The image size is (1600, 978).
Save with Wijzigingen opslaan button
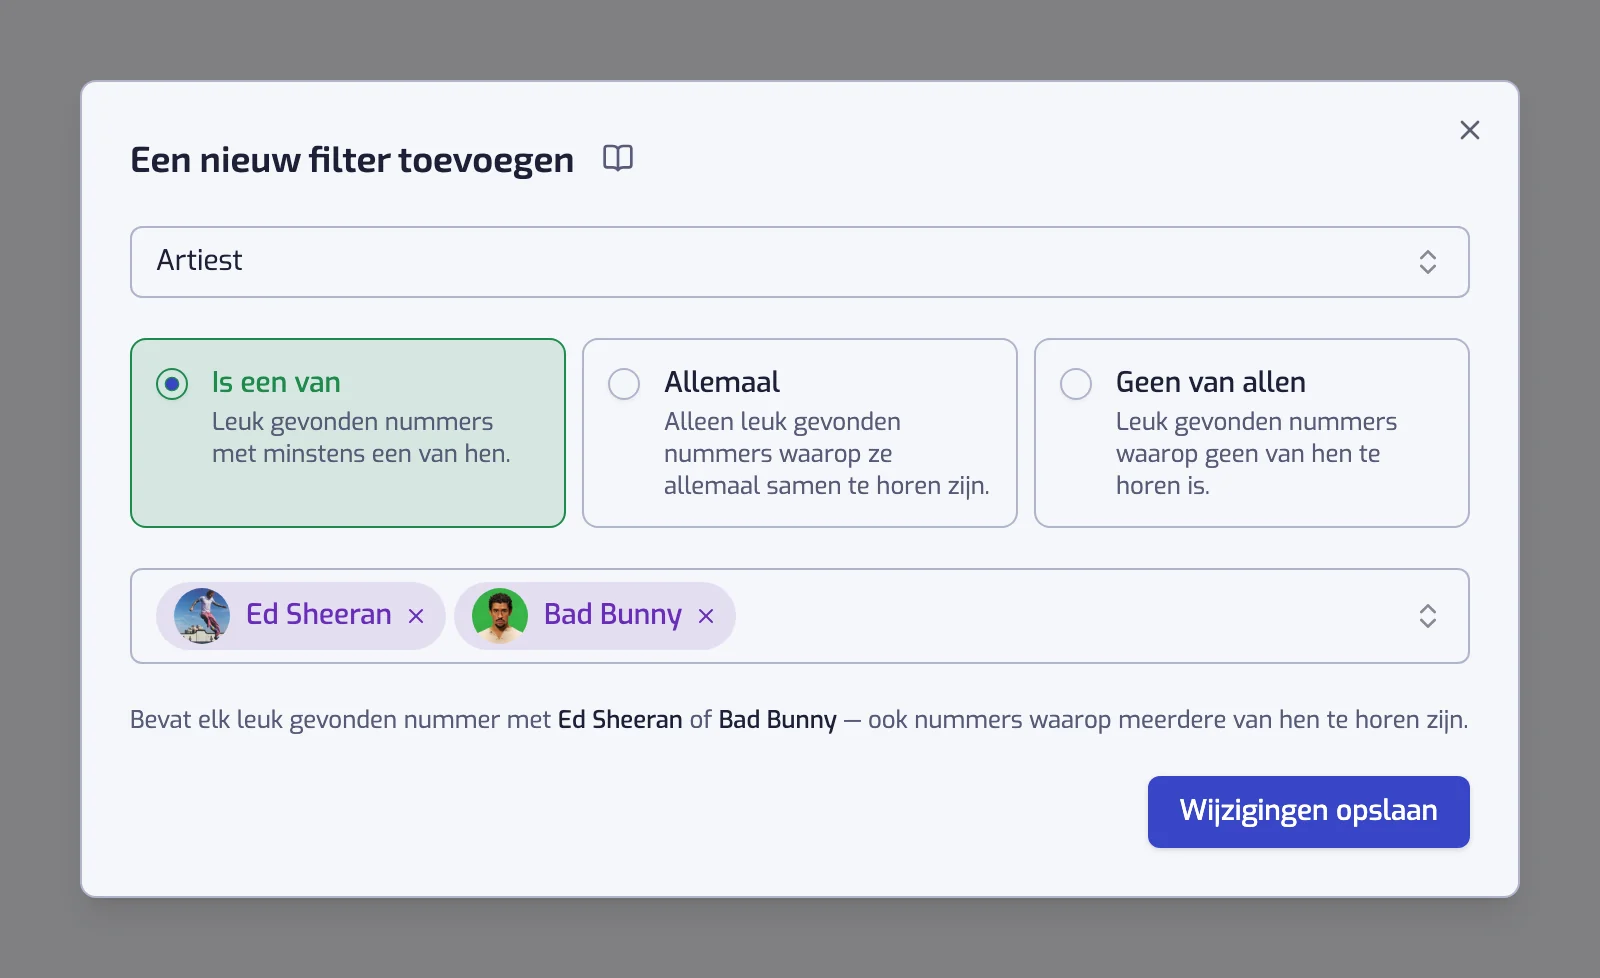click(1308, 812)
